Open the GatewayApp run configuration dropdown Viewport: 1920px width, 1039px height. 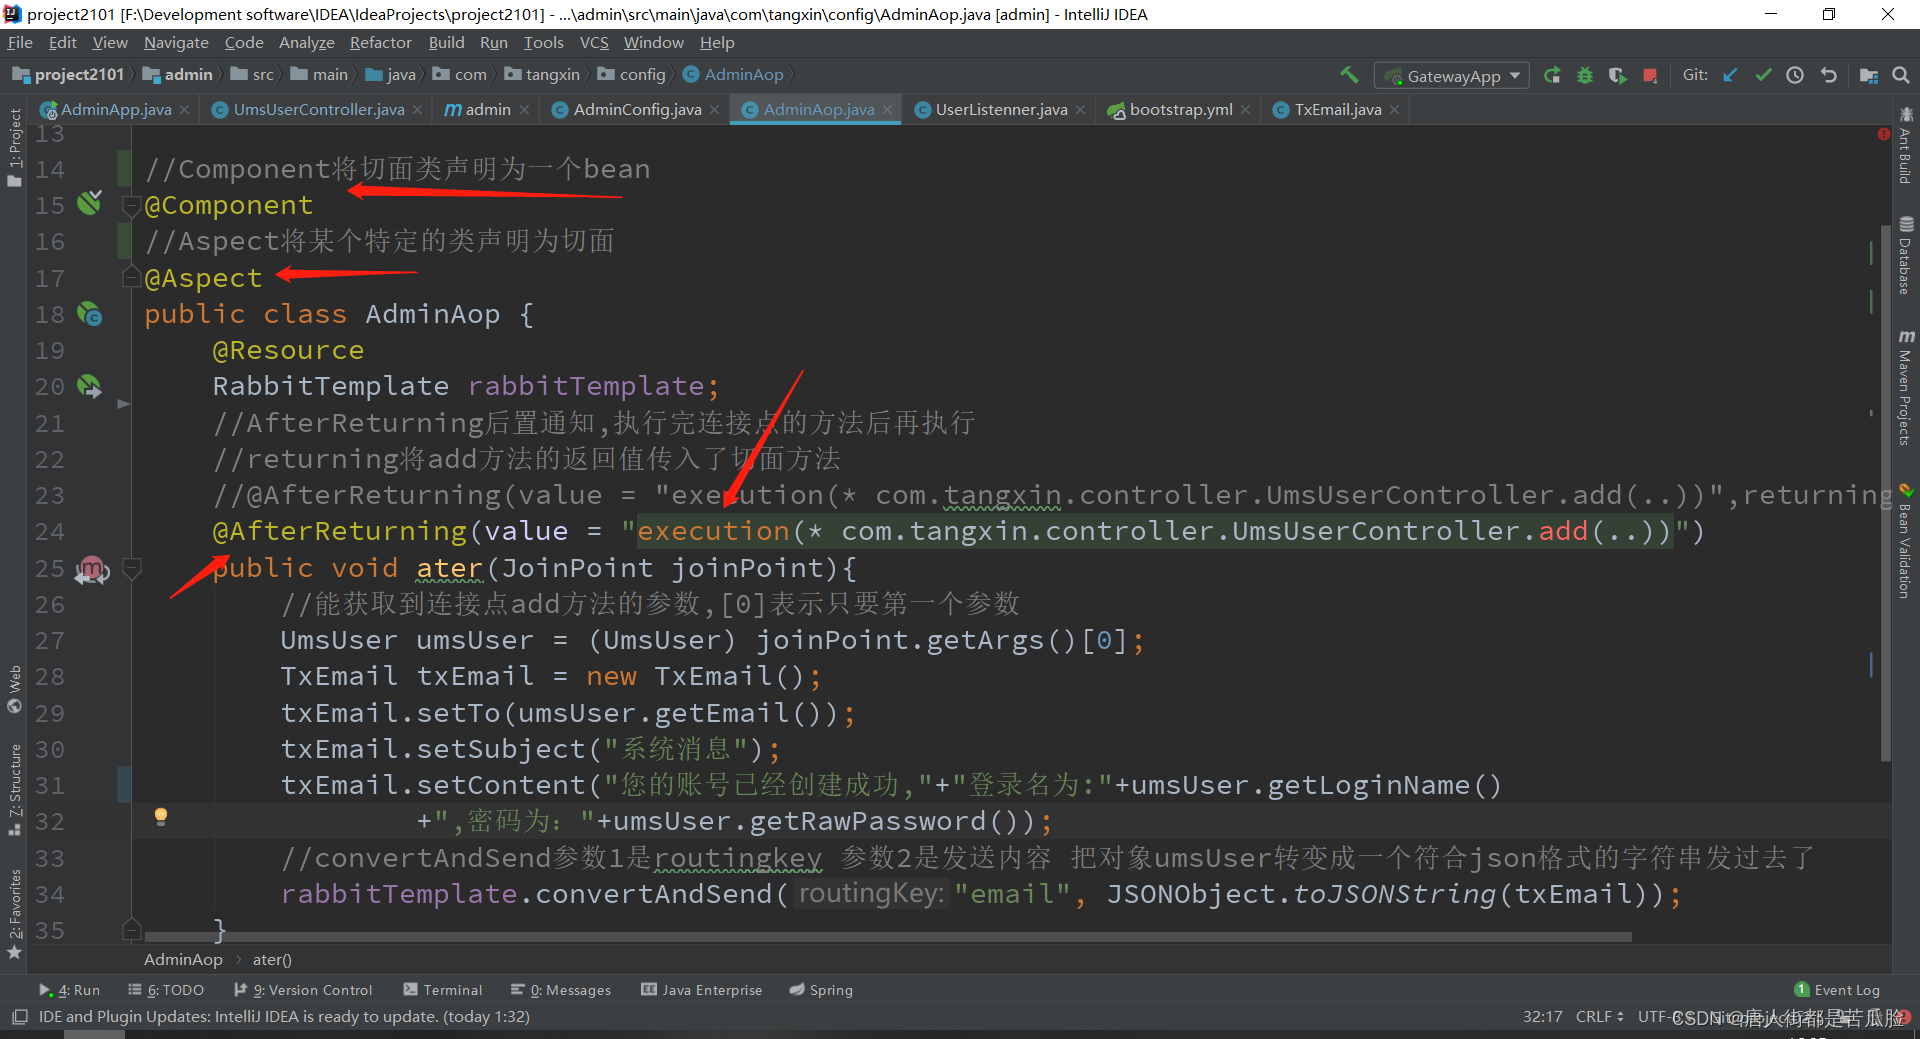[1452, 76]
